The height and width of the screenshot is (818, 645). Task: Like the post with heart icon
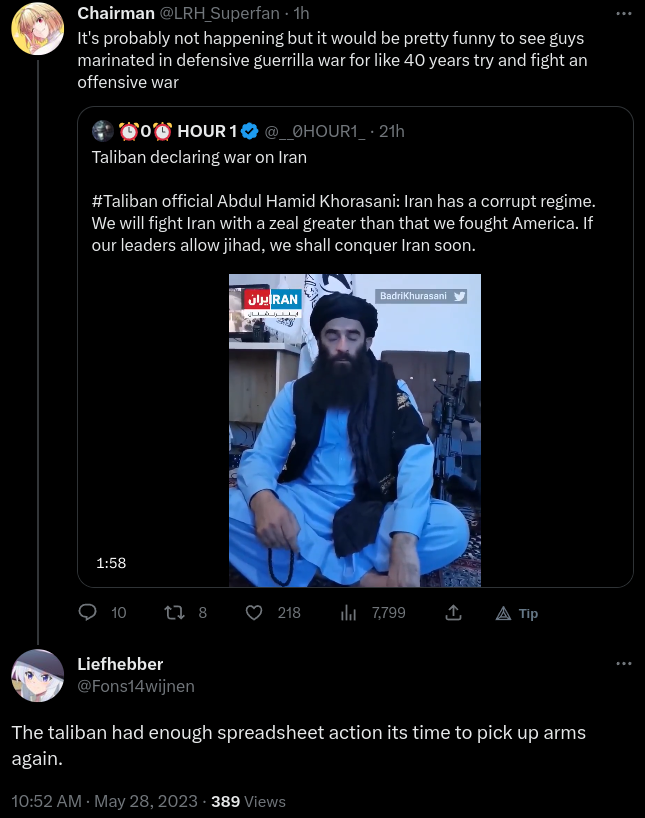click(x=254, y=612)
